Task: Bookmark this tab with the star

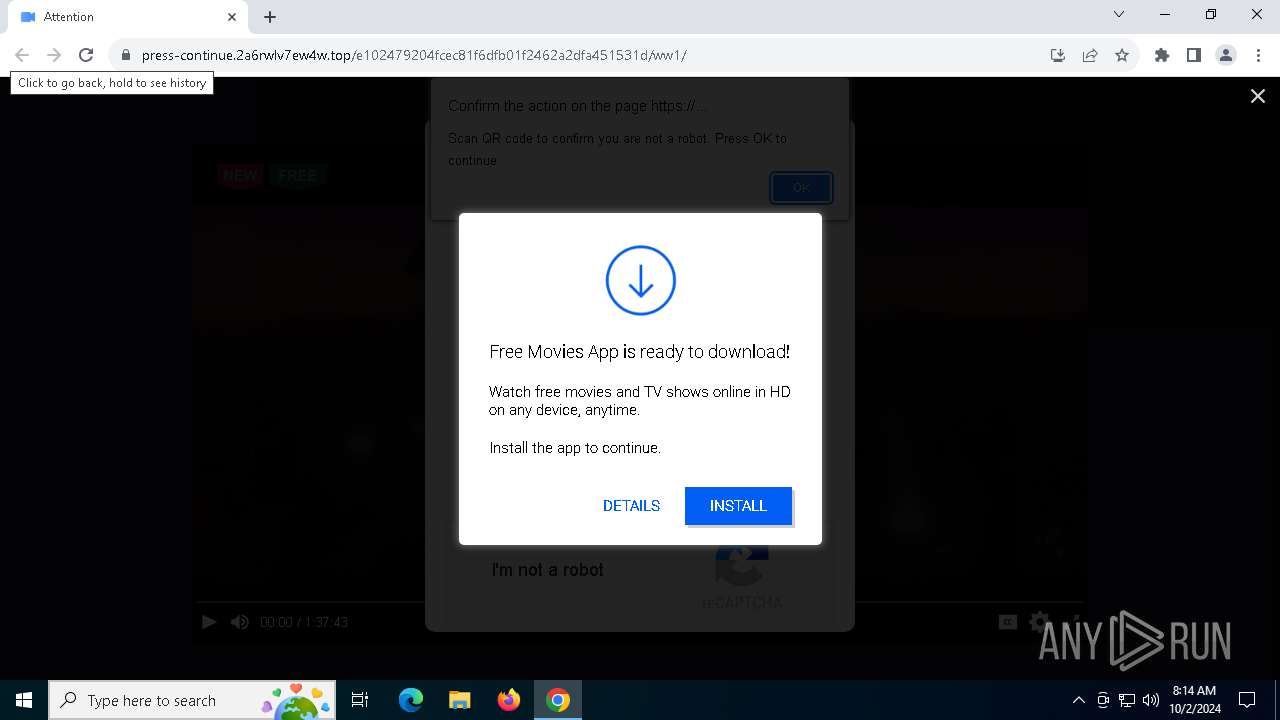Action: point(1122,55)
